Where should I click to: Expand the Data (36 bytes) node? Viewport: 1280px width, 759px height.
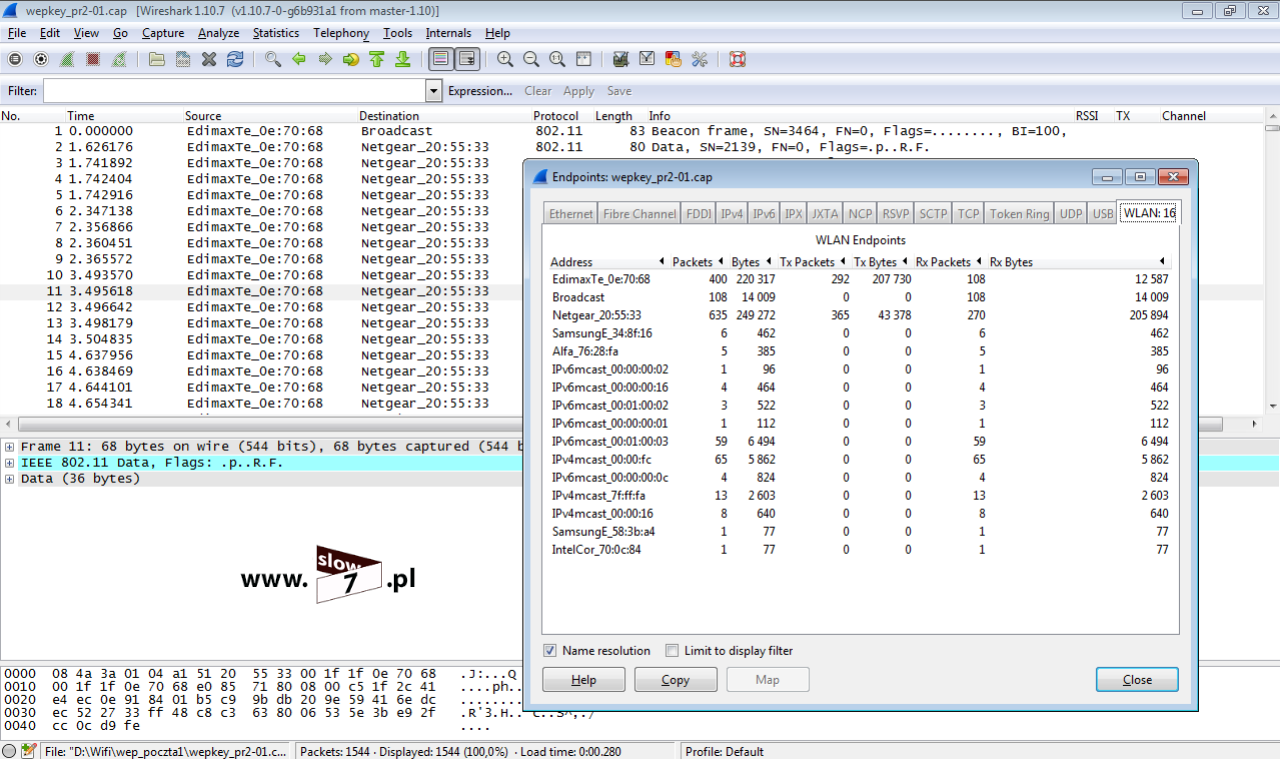click(10, 479)
